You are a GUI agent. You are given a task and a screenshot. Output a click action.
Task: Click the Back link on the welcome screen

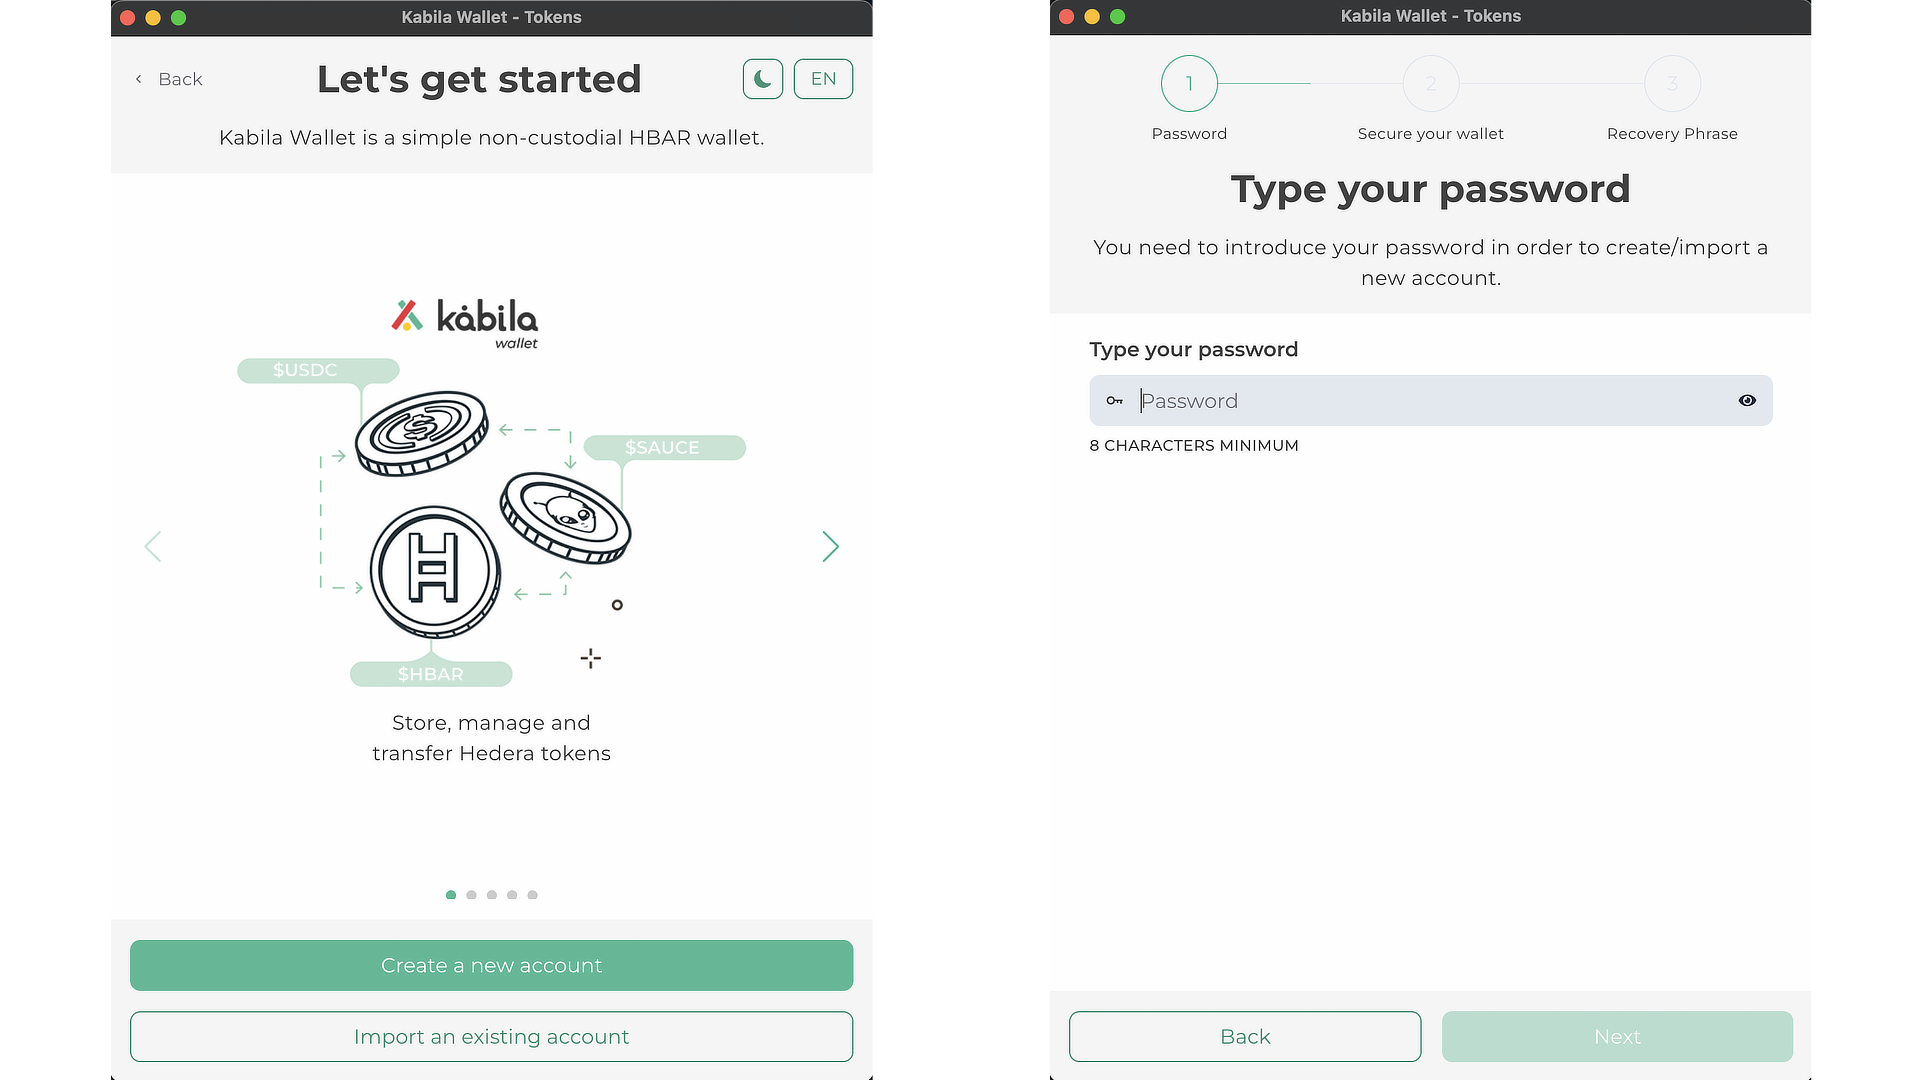169,79
